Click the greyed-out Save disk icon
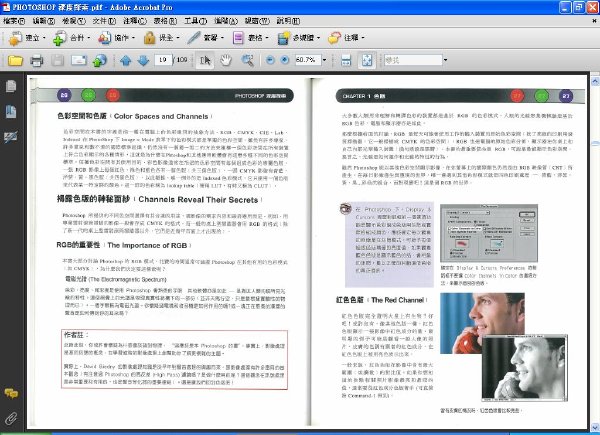600x435 pixels. pyautogui.click(x=58, y=60)
